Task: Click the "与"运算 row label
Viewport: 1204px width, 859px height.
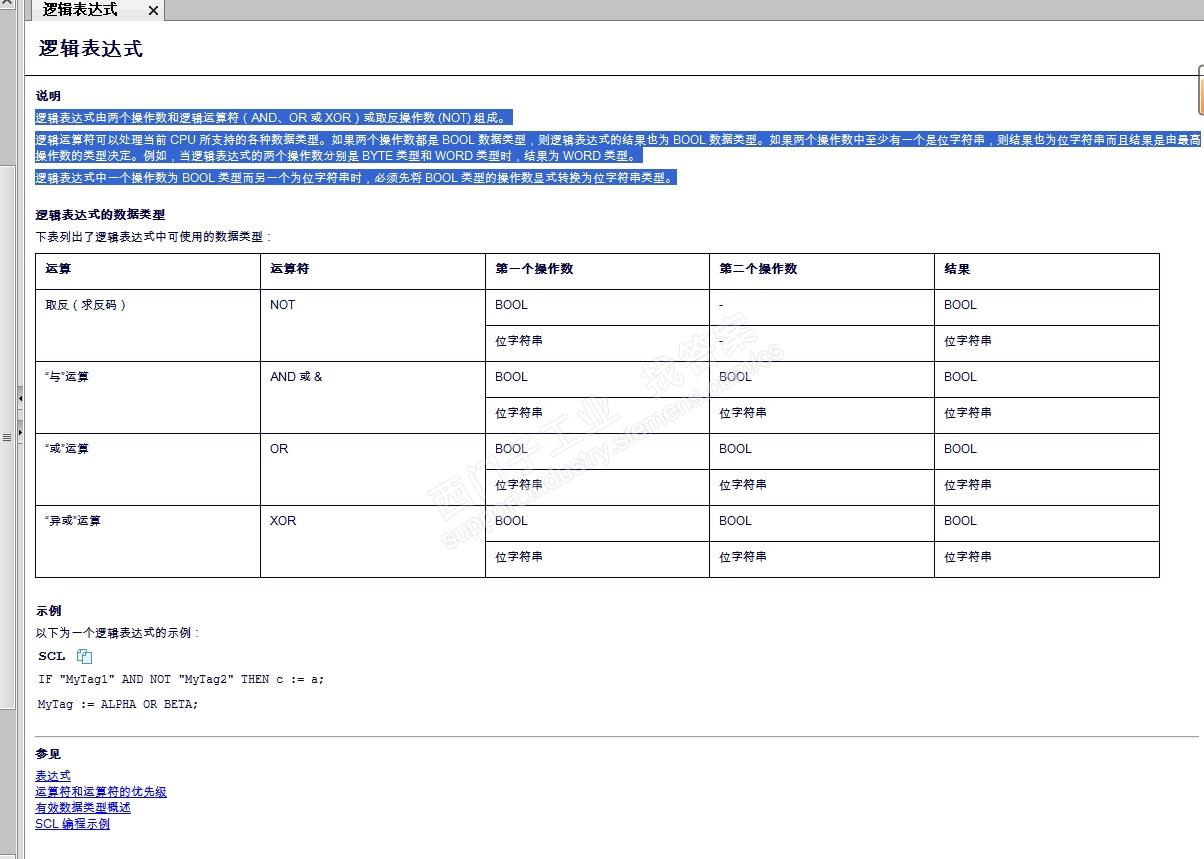Action: coord(67,377)
